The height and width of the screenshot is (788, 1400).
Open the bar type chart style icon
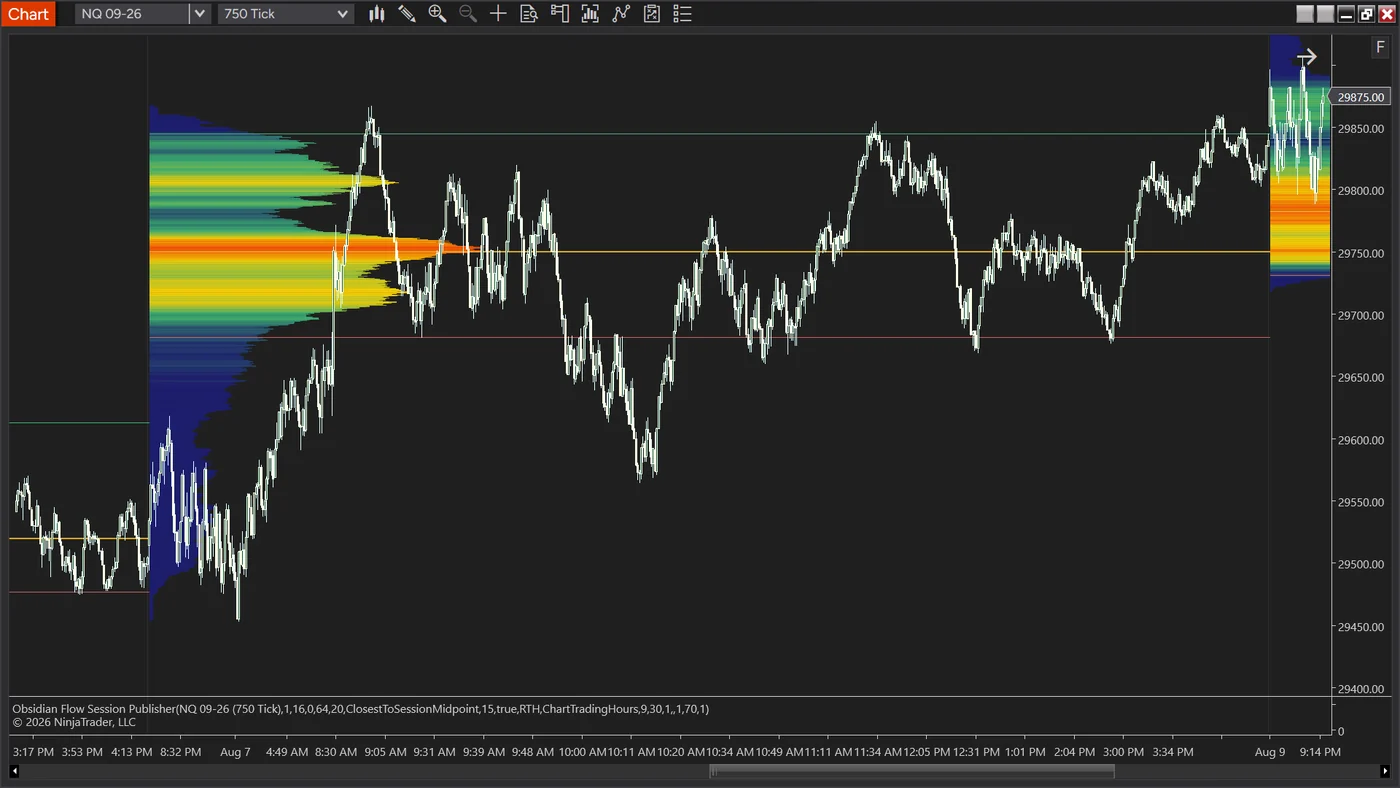pos(376,14)
